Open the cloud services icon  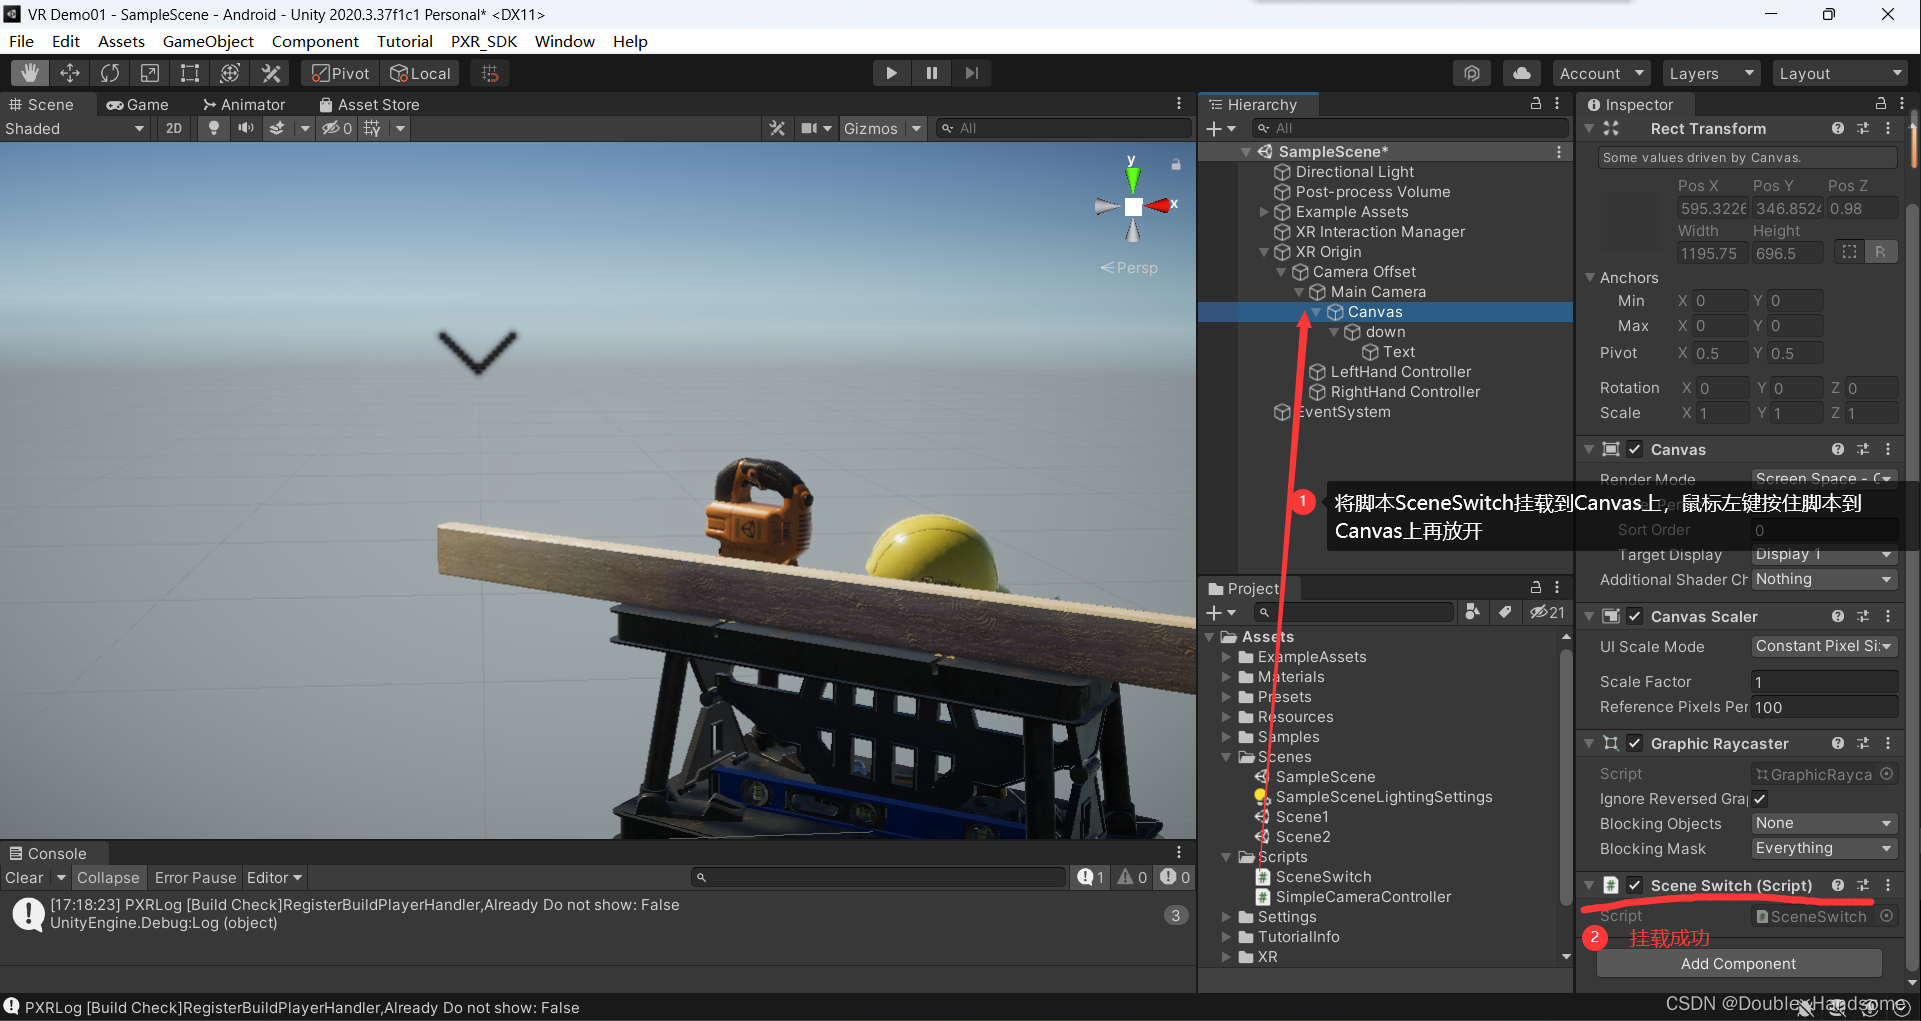[1521, 73]
